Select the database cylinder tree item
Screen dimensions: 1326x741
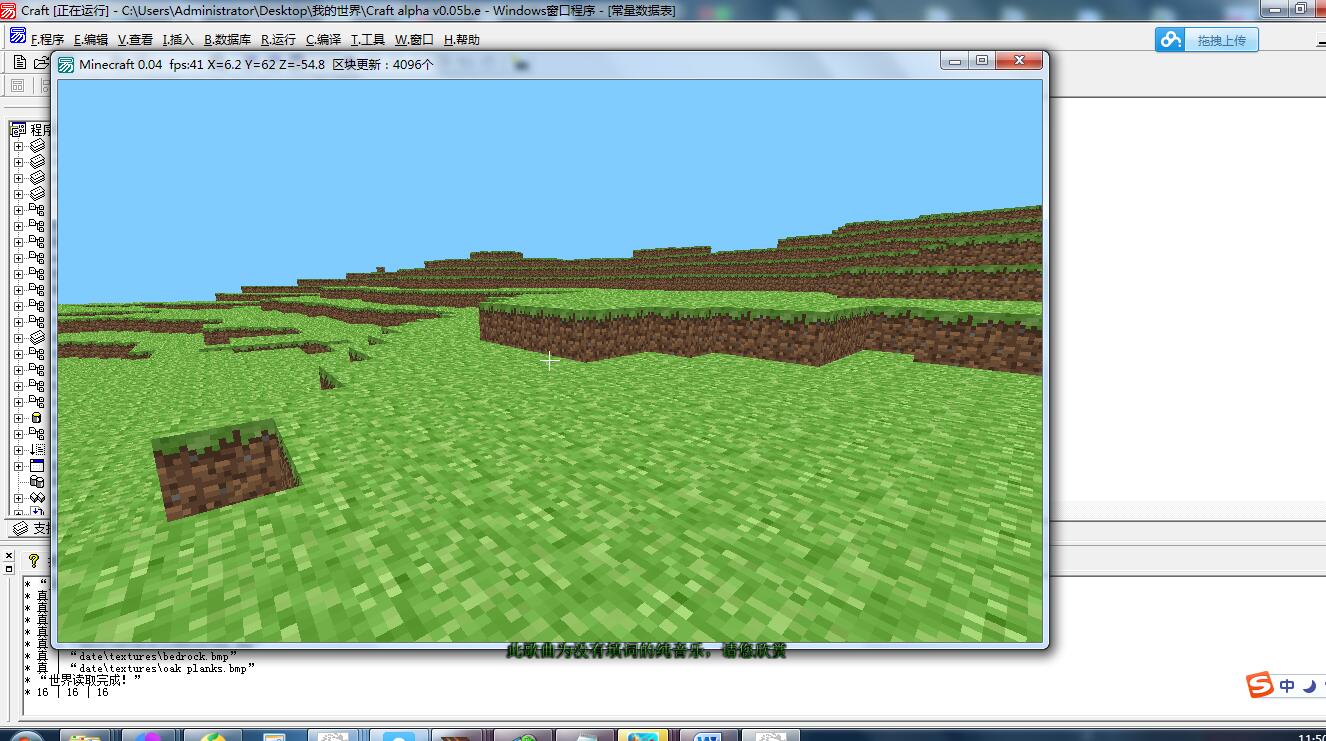tap(37, 418)
